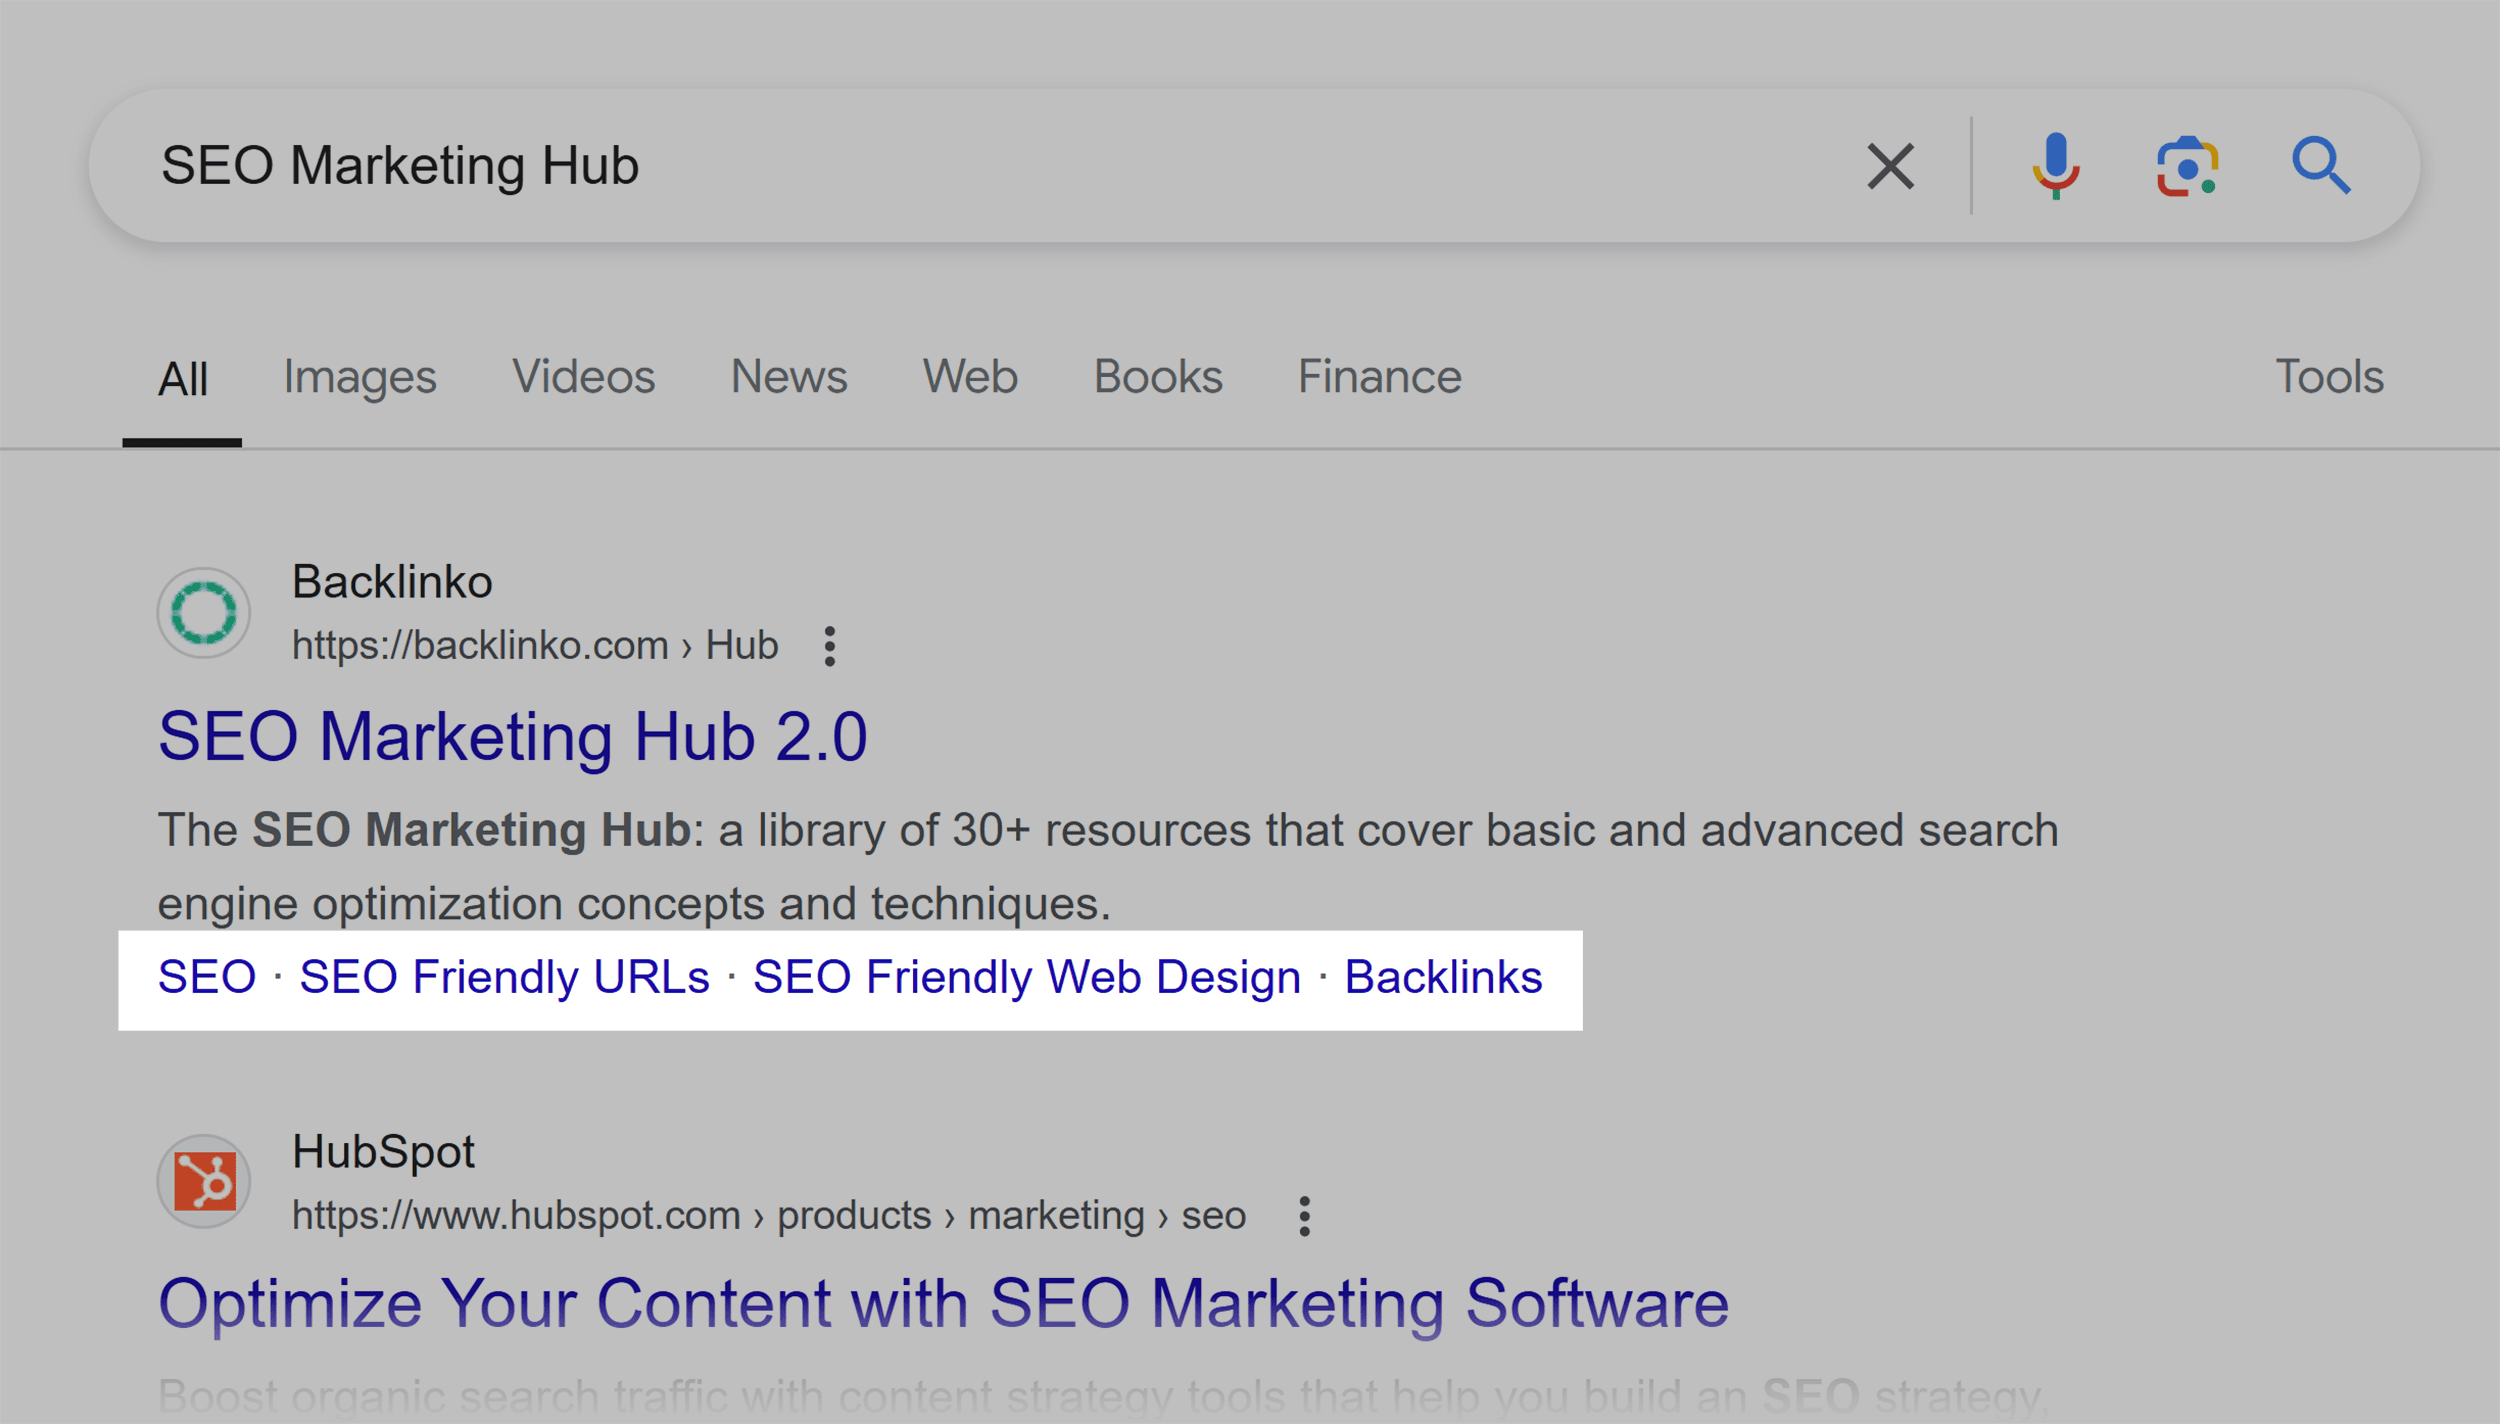This screenshot has height=1424, width=2500.
Task: Open the News tab
Action: pyautogui.click(x=789, y=378)
